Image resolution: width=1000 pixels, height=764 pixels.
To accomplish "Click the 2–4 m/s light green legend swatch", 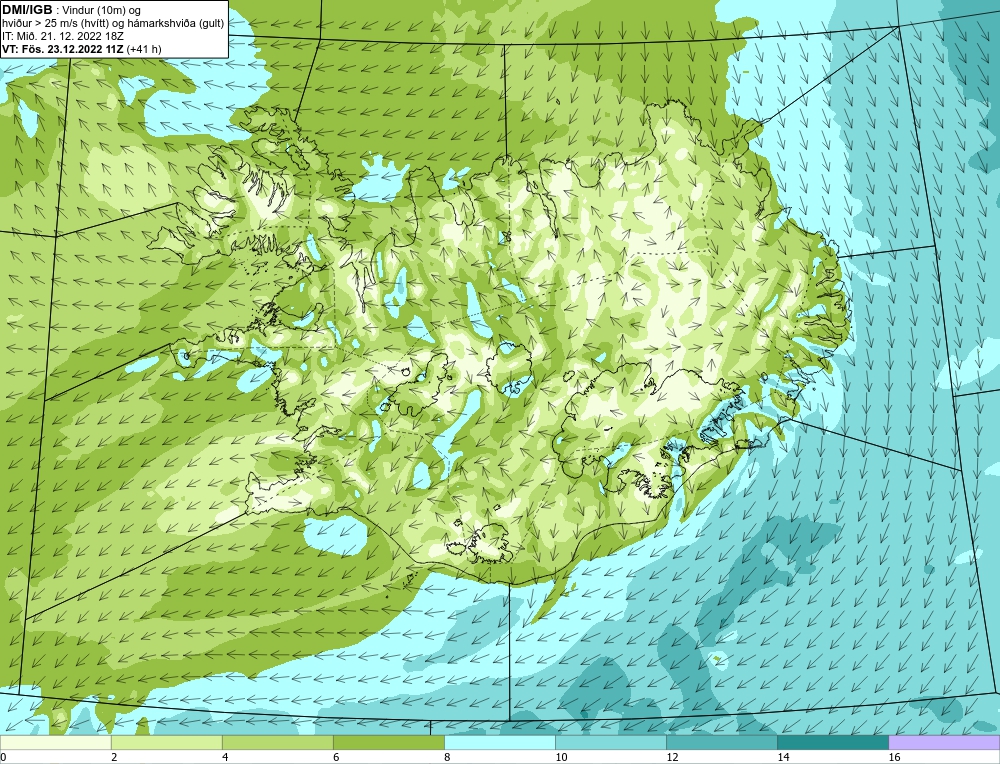I will tap(166, 743).
